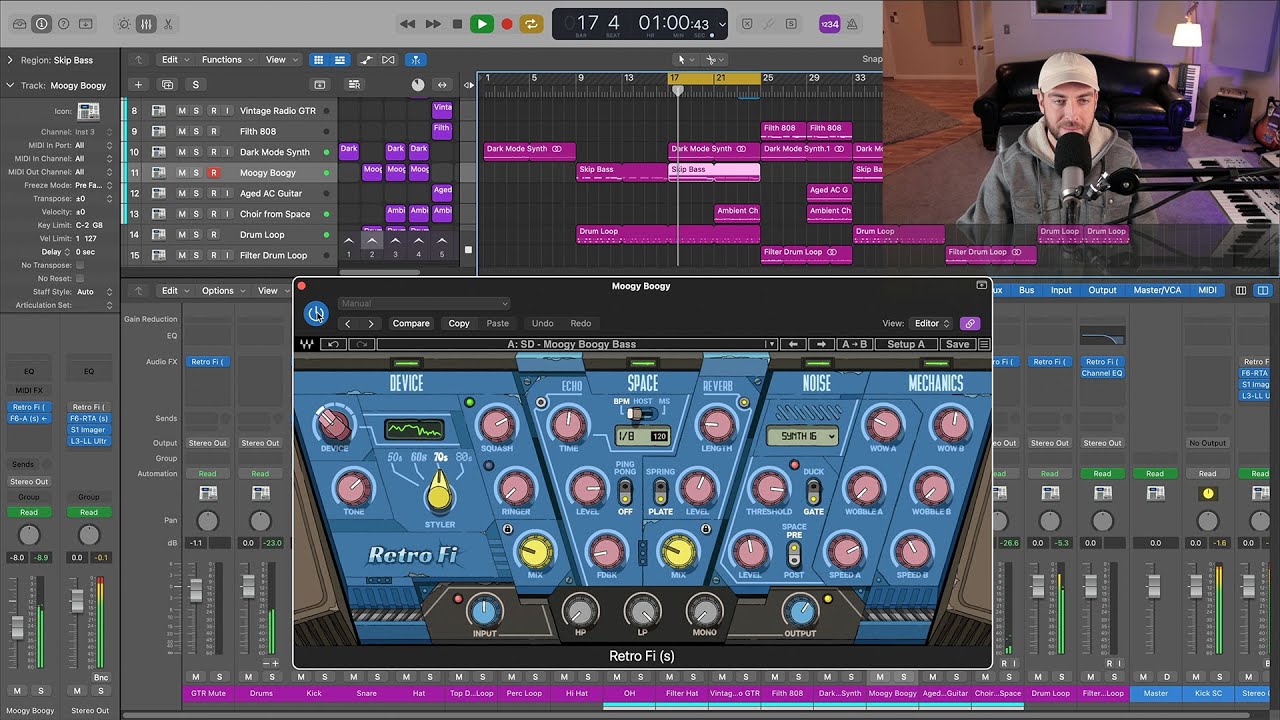Open the Functions menu in tracks area
This screenshot has width=1280, height=720.
click(226, 60)
